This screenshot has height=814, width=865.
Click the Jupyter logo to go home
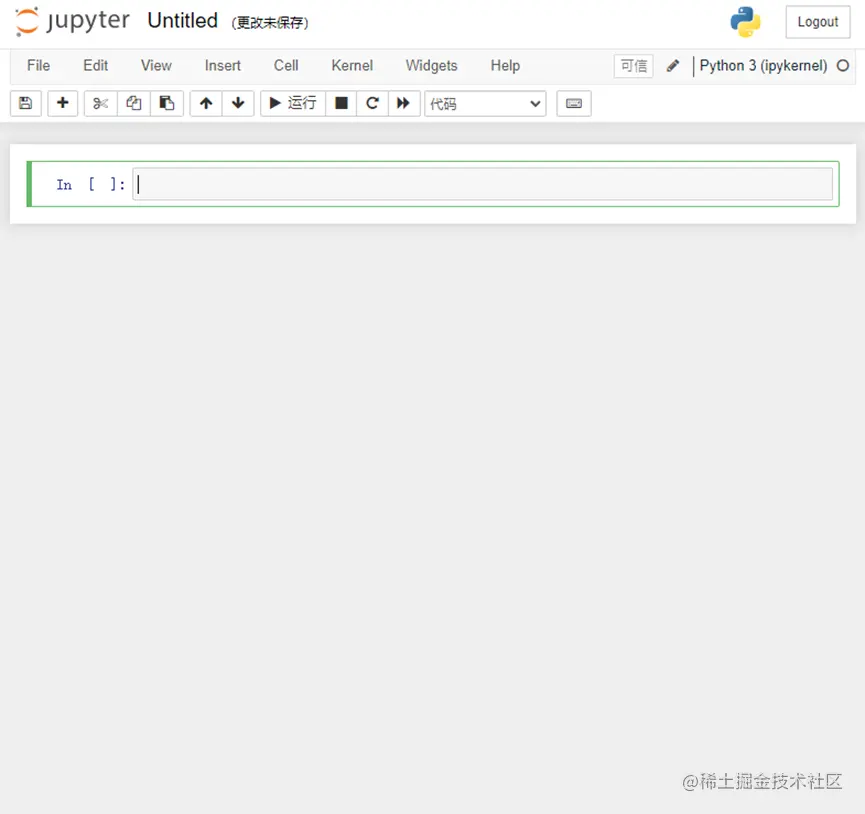coord(72,22)
